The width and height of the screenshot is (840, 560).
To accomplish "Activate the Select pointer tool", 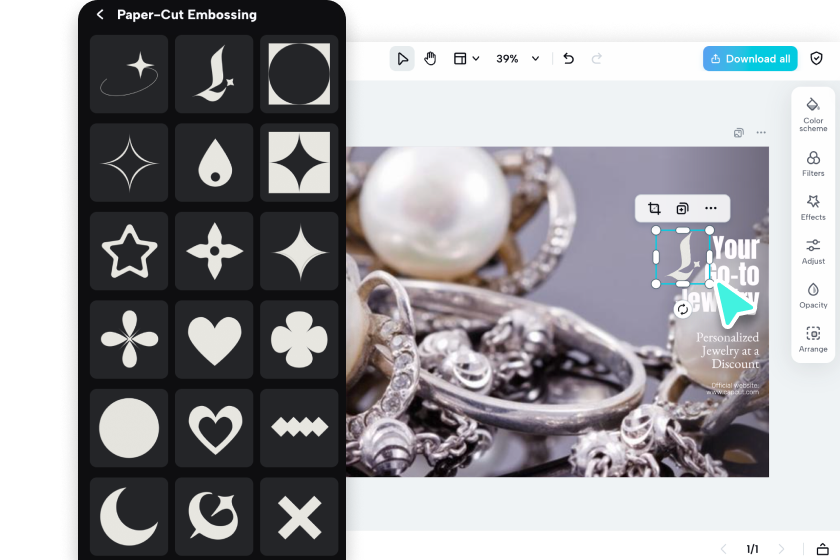I will (402, 58).
